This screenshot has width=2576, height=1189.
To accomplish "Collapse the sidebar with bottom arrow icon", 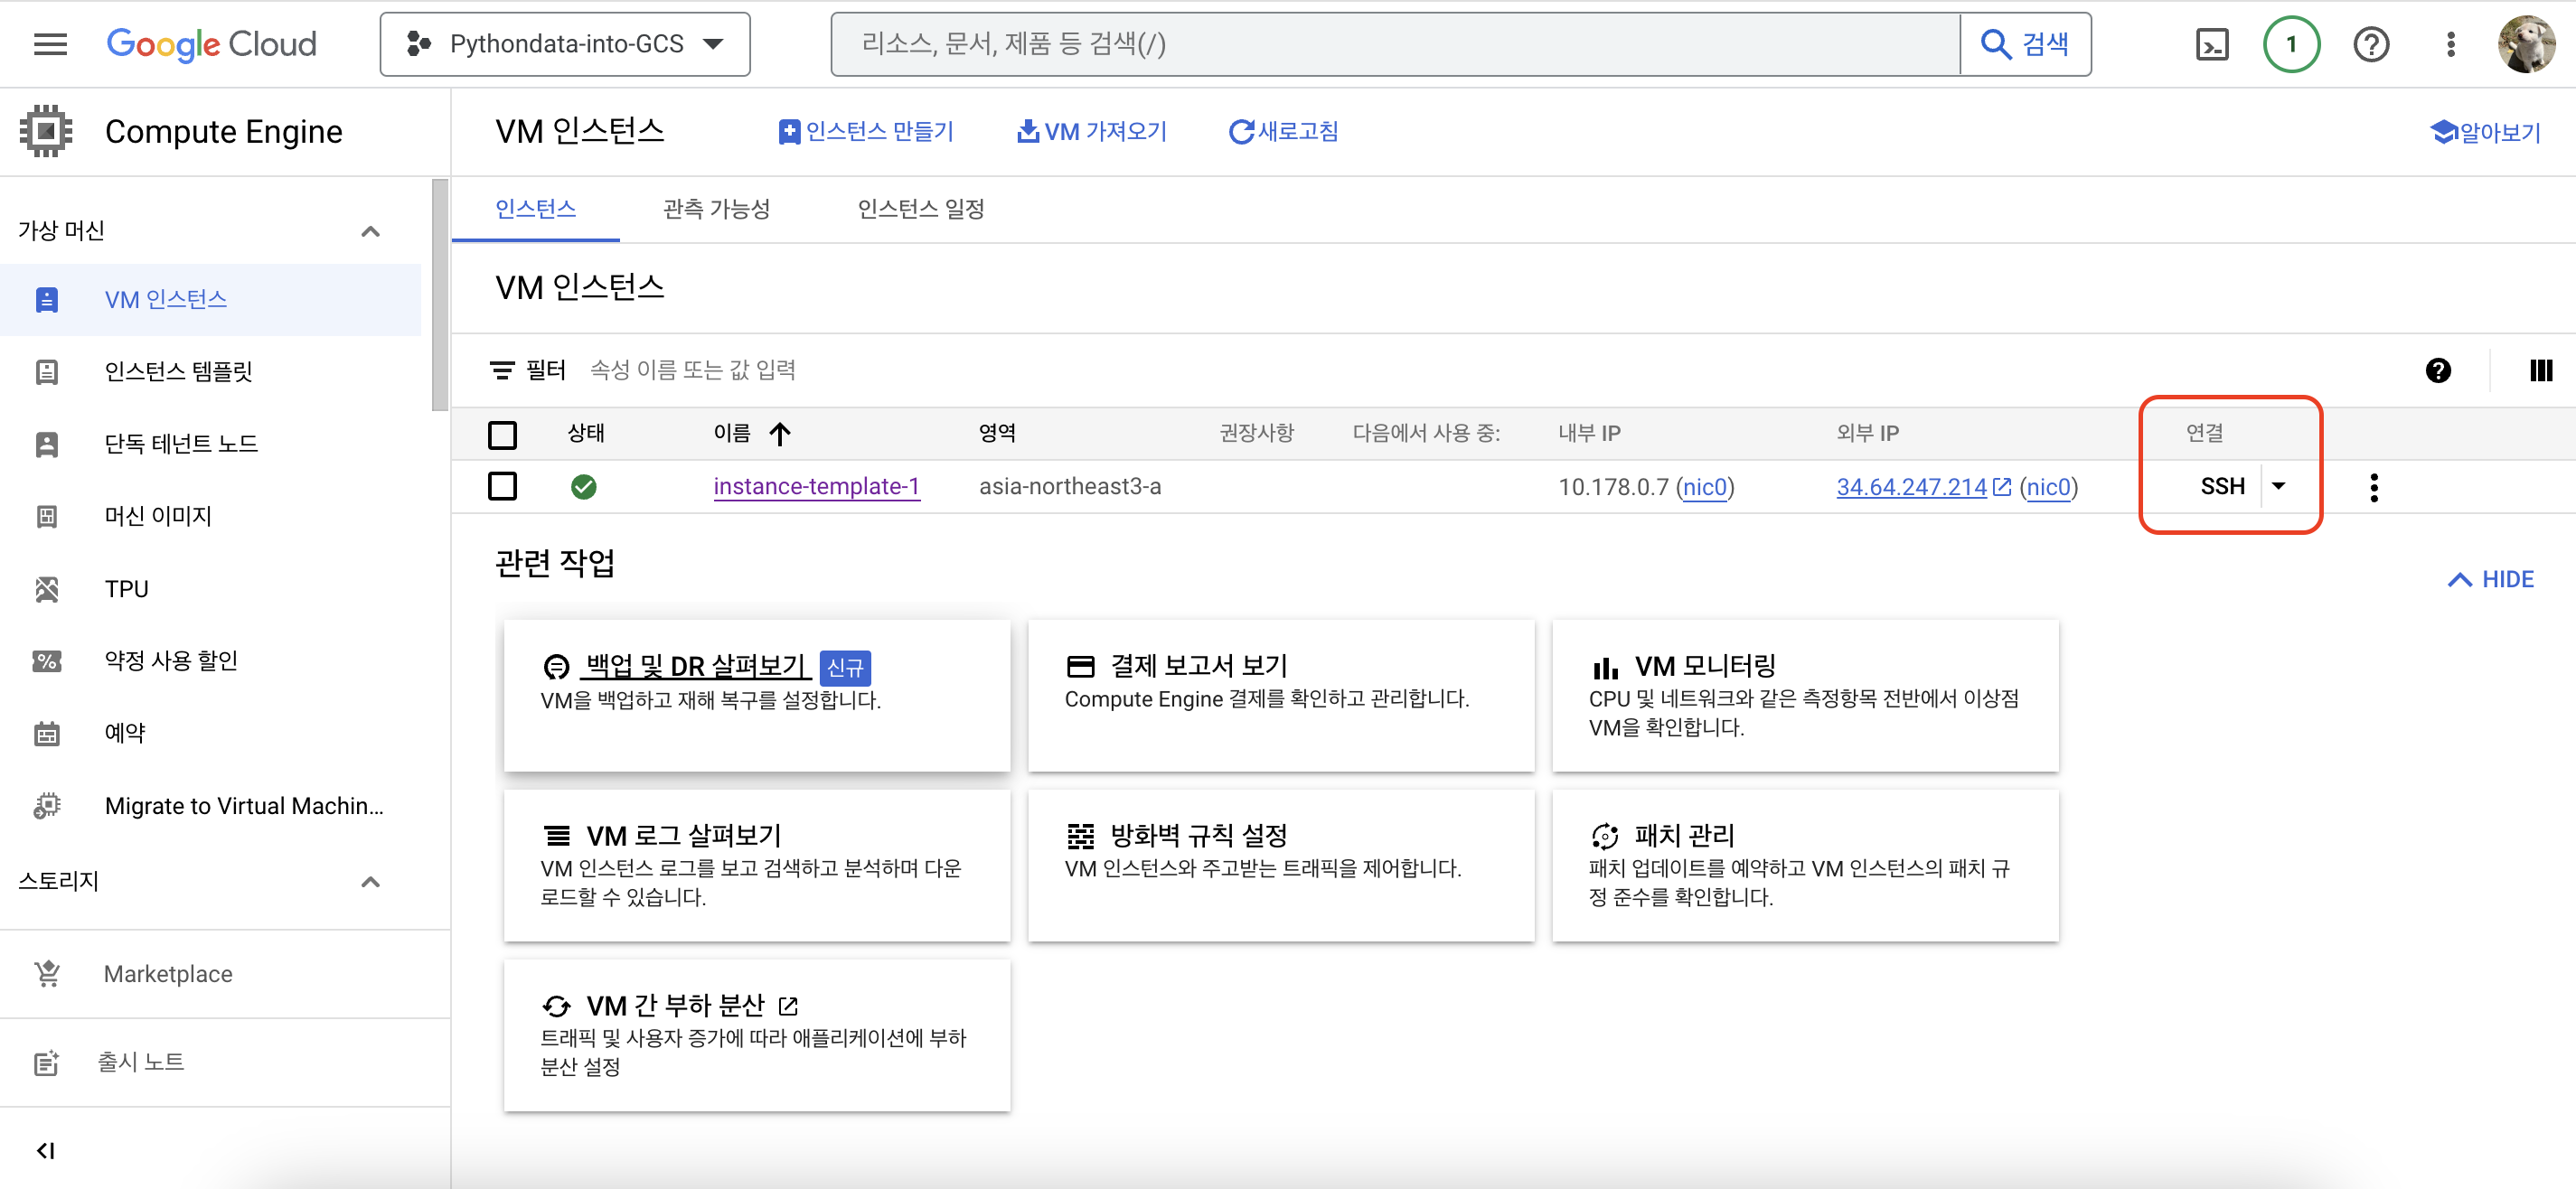I will tap(45, 1150).
